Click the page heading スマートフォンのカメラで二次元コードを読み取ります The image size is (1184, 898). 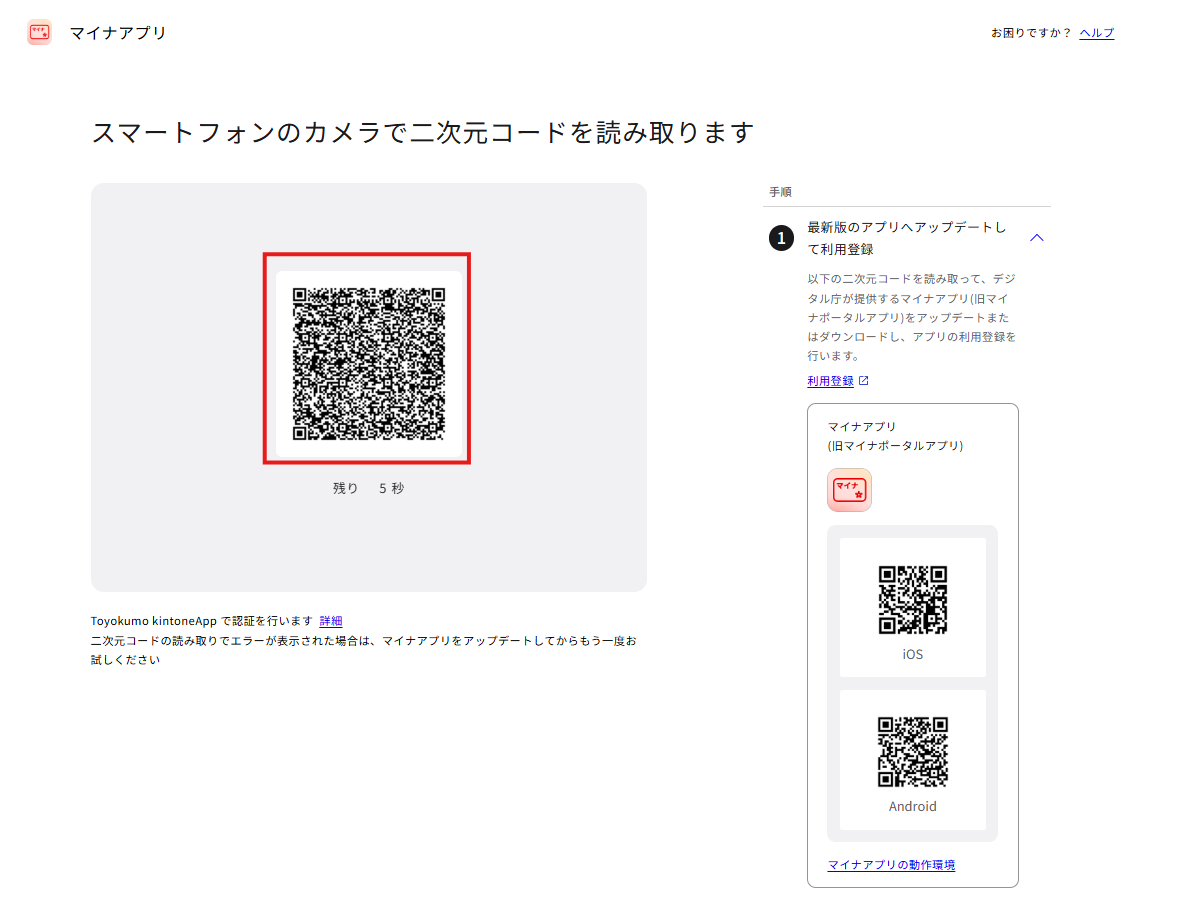423,133
